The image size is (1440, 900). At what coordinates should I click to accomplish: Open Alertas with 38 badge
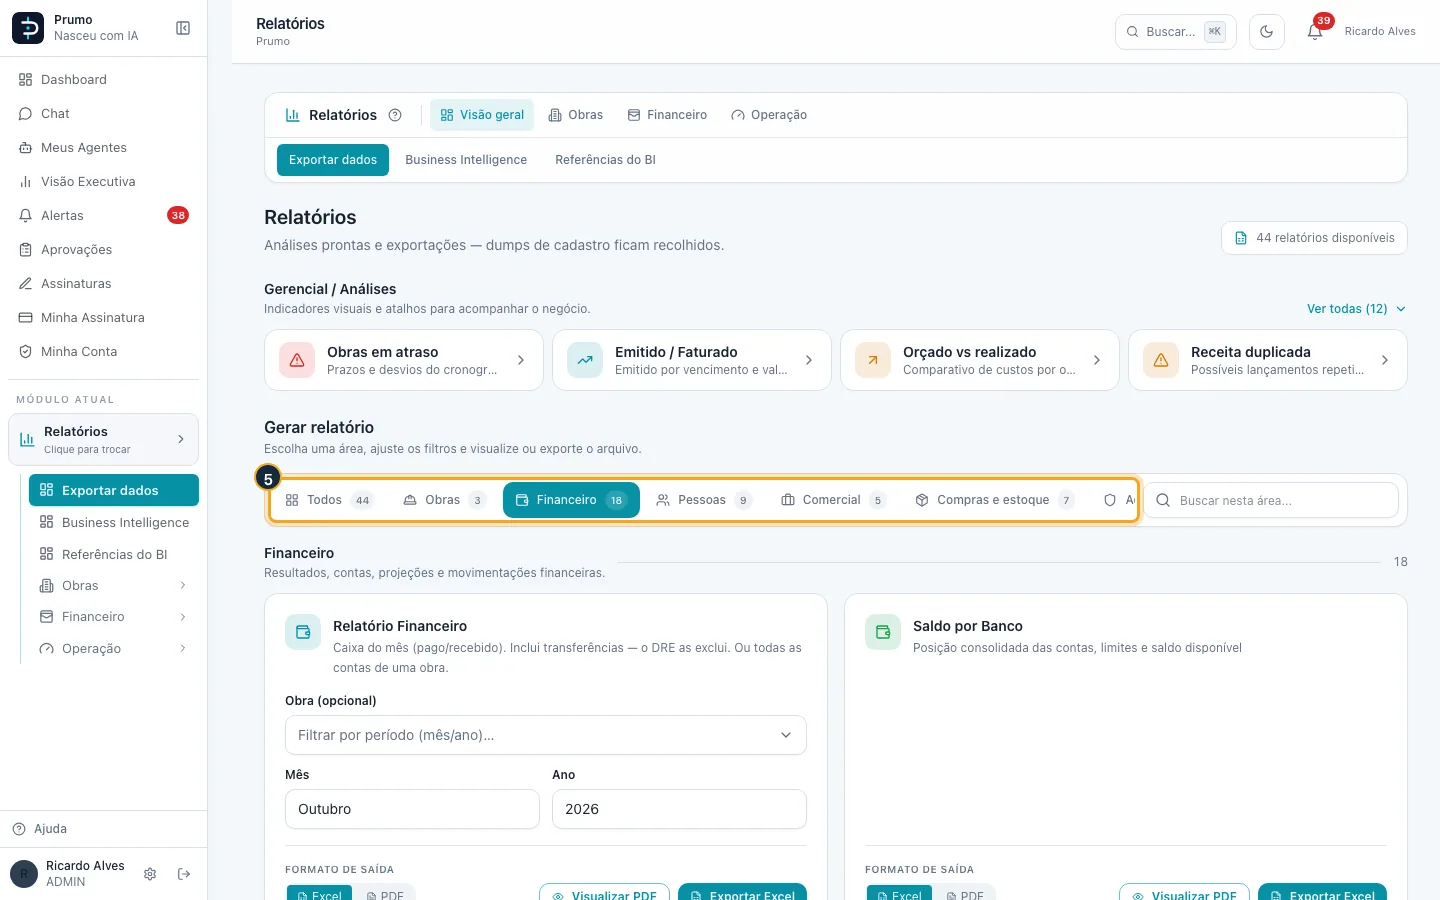104,216
